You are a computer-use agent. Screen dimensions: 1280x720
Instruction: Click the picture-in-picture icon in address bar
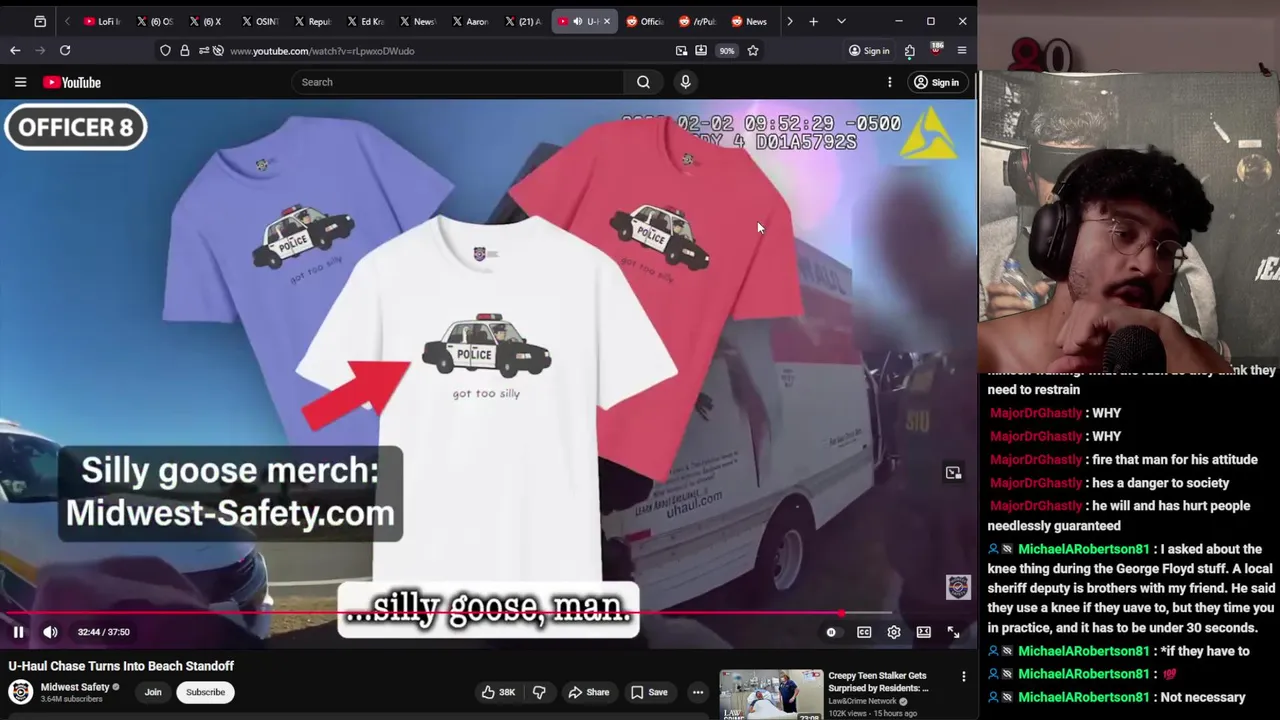(x=681, y=51)
